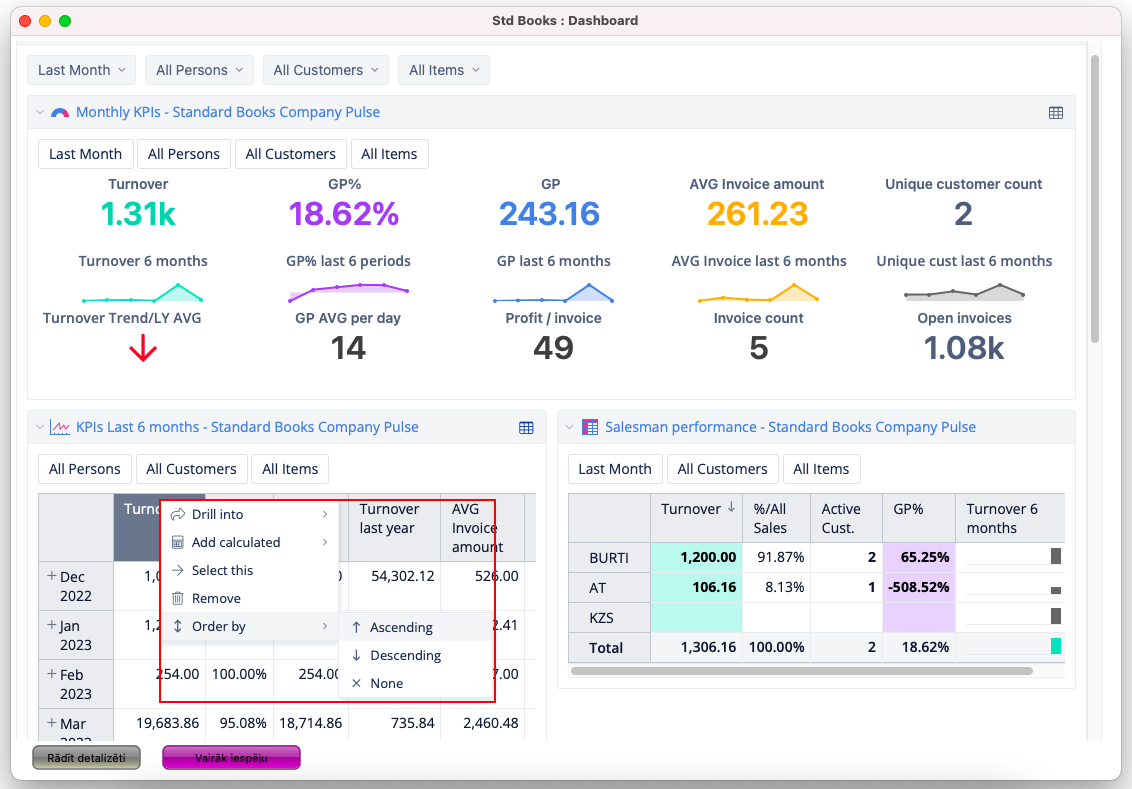1132x789 pixels.
Task: Expand the Dec 2022 row
Action: coord(52,576)
